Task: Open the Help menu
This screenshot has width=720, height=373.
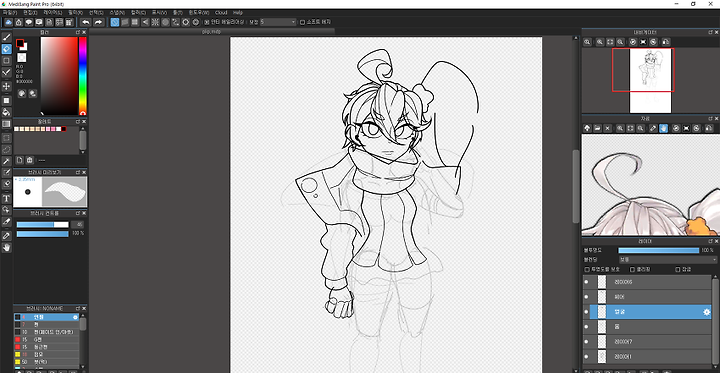Action: (238, 12)
